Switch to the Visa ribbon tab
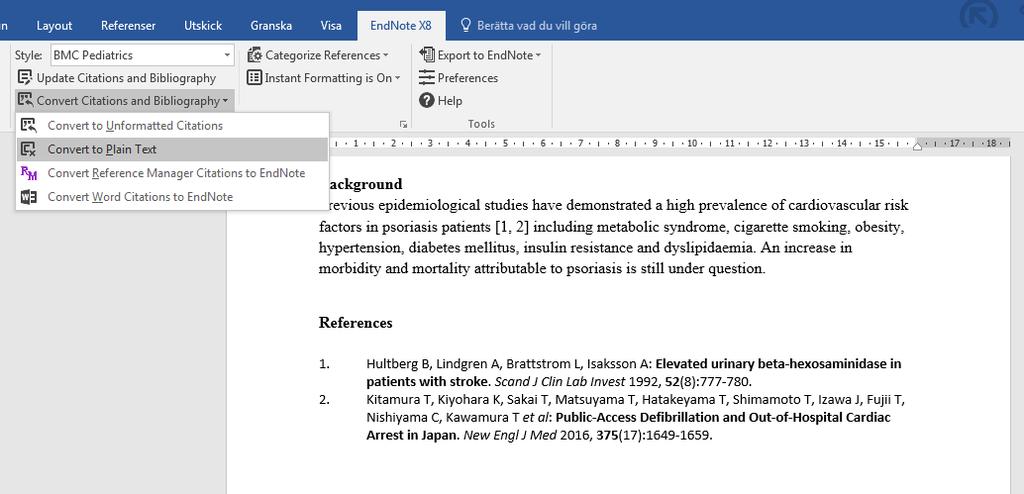The image size is (1024, 494). (331, 25)
